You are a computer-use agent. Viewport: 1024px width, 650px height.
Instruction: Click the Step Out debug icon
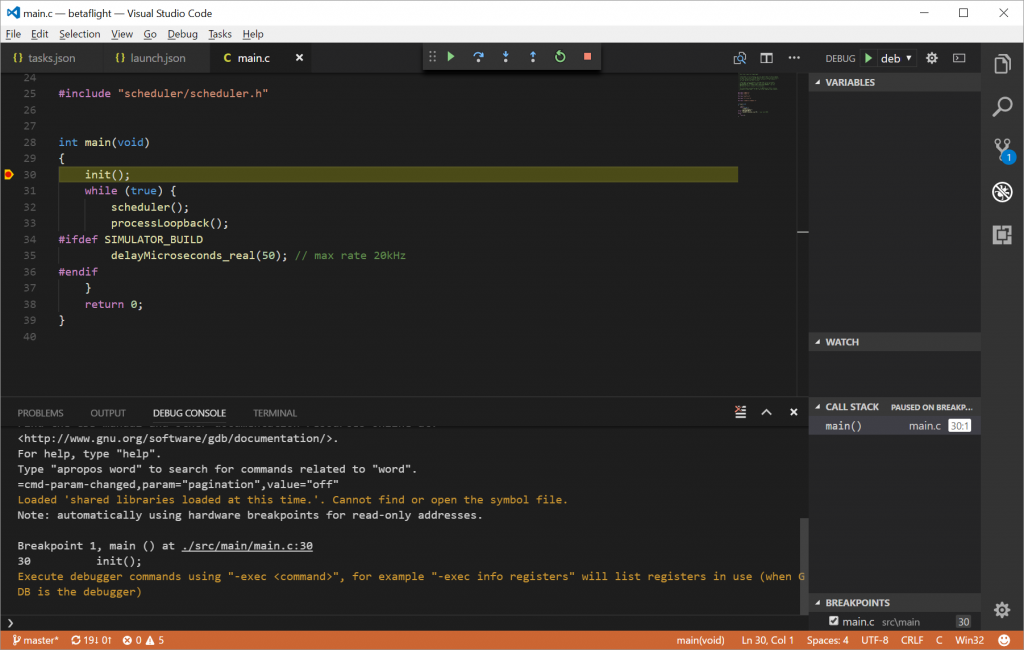(533, 57)
